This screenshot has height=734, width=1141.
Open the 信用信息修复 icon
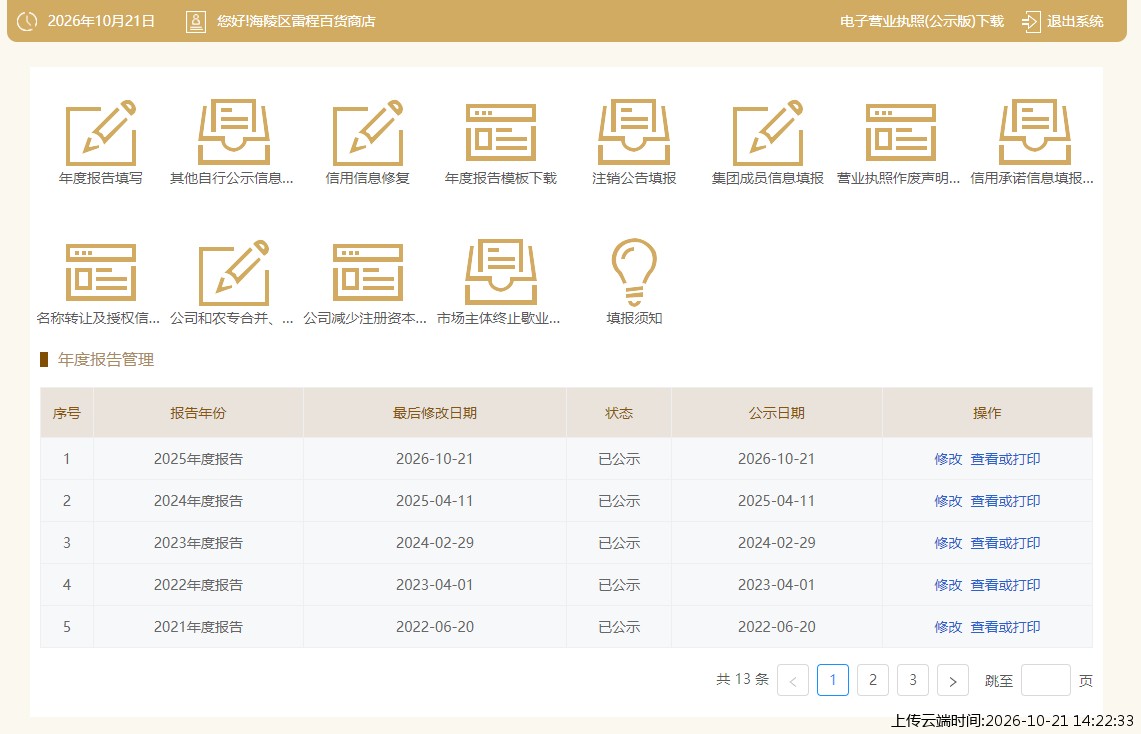tap(367, 133)
